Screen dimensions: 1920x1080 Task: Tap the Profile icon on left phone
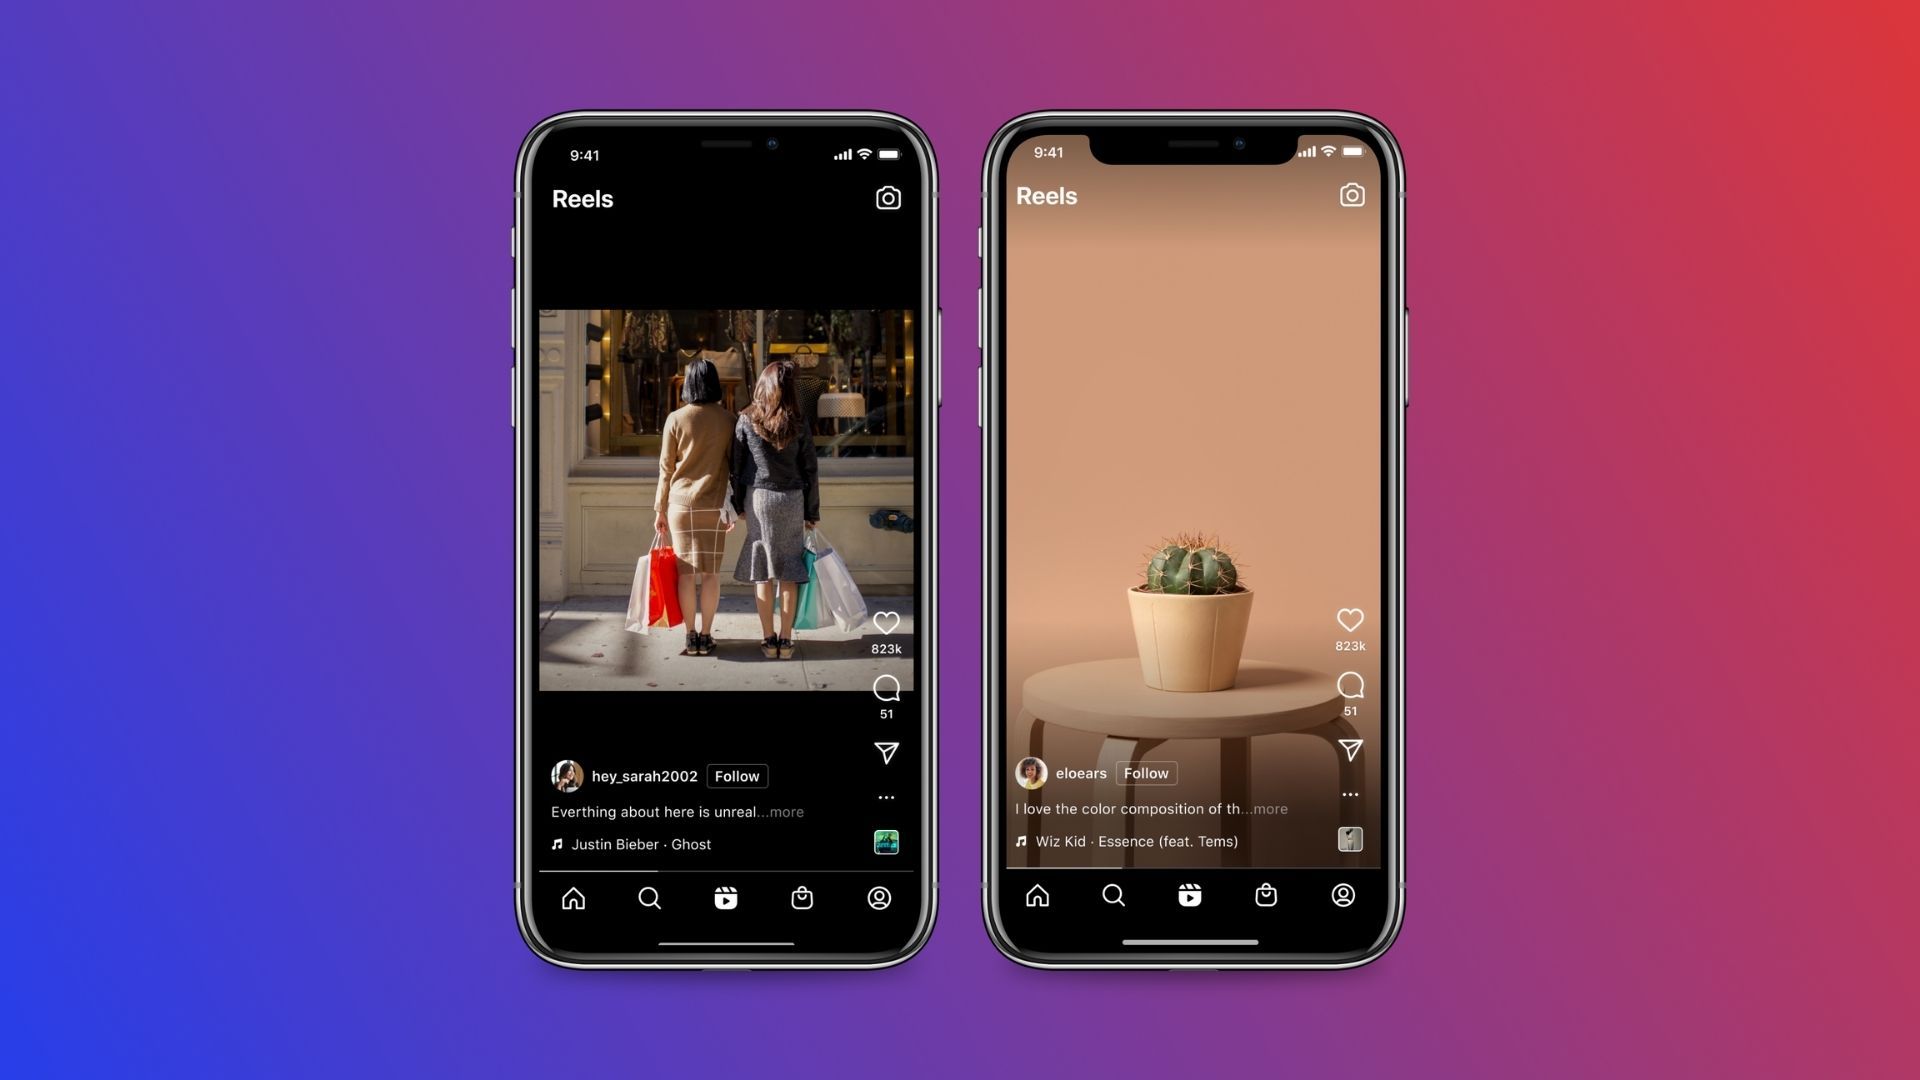point(877,898)
